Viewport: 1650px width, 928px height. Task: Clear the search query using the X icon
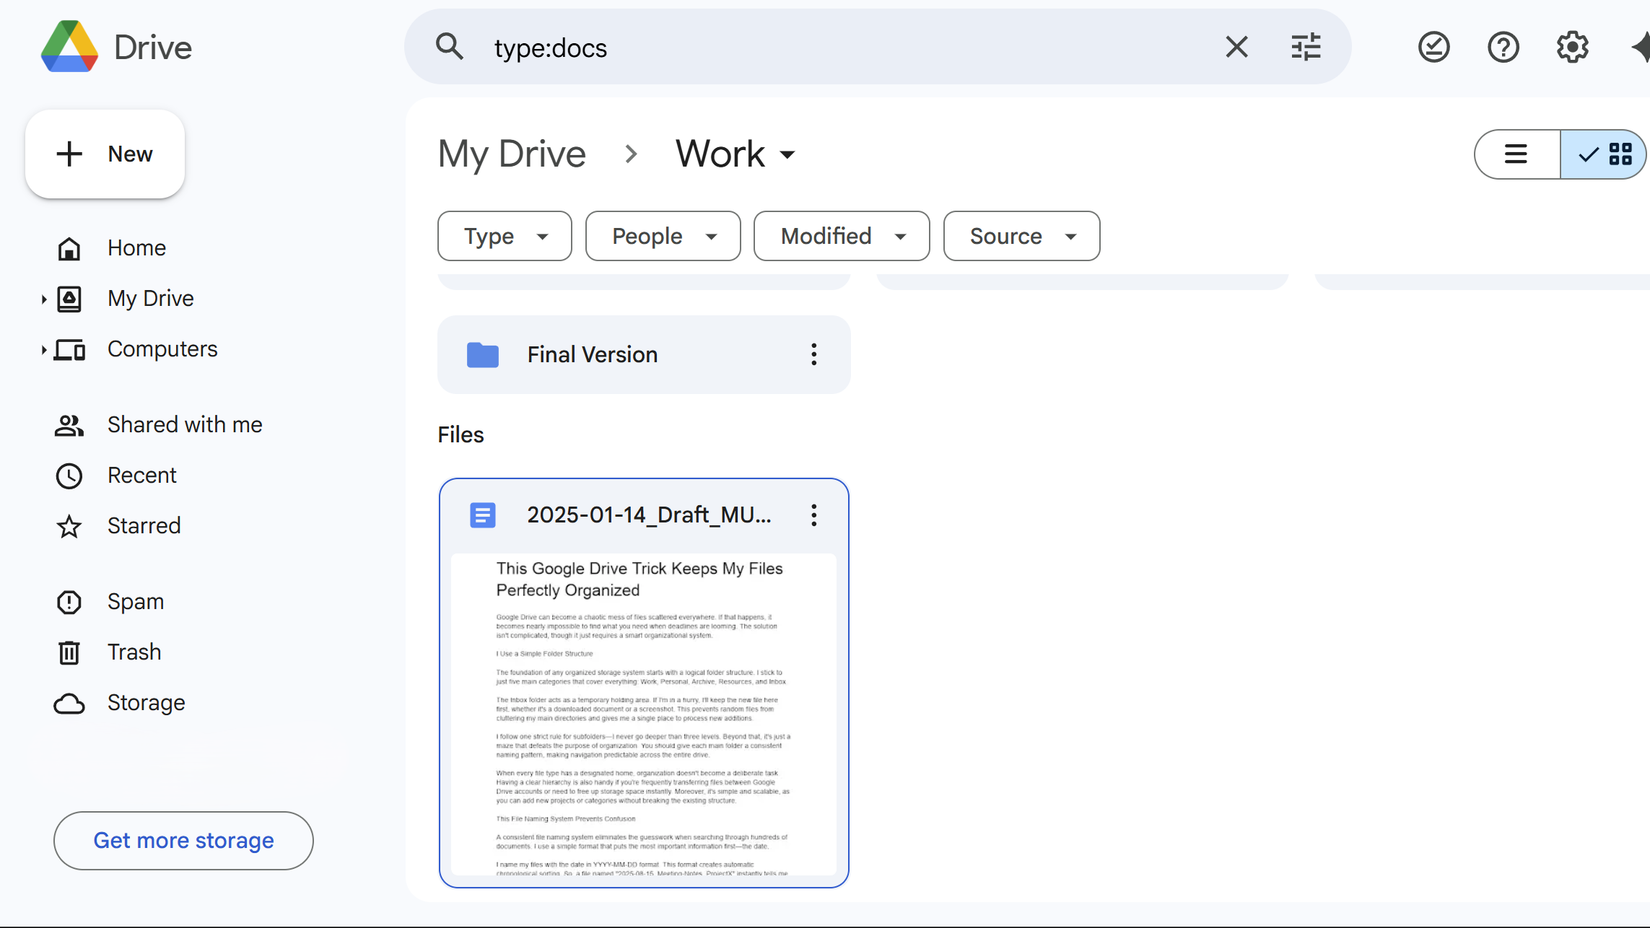pyautogui.click(x=1236, y=46)
